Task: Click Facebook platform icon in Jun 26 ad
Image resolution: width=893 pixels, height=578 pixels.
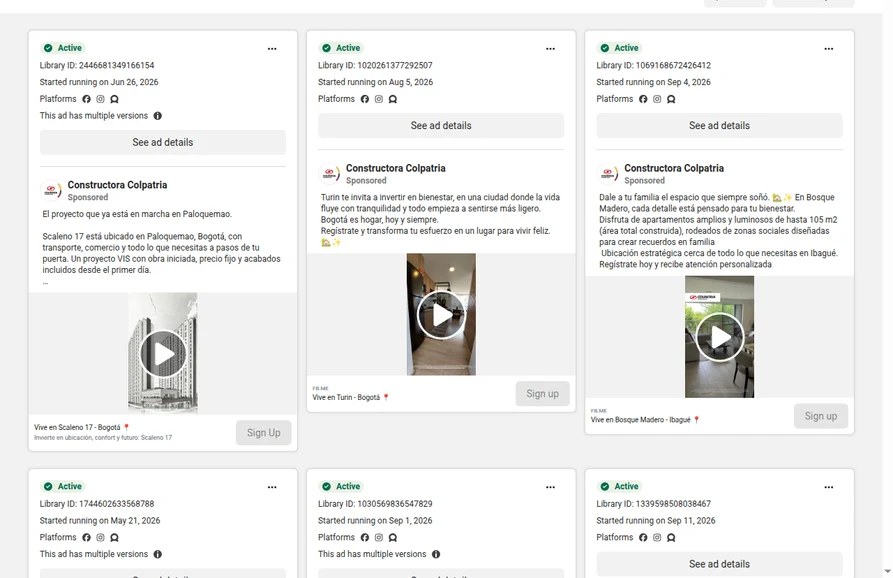Action: (x=87, y=99)
